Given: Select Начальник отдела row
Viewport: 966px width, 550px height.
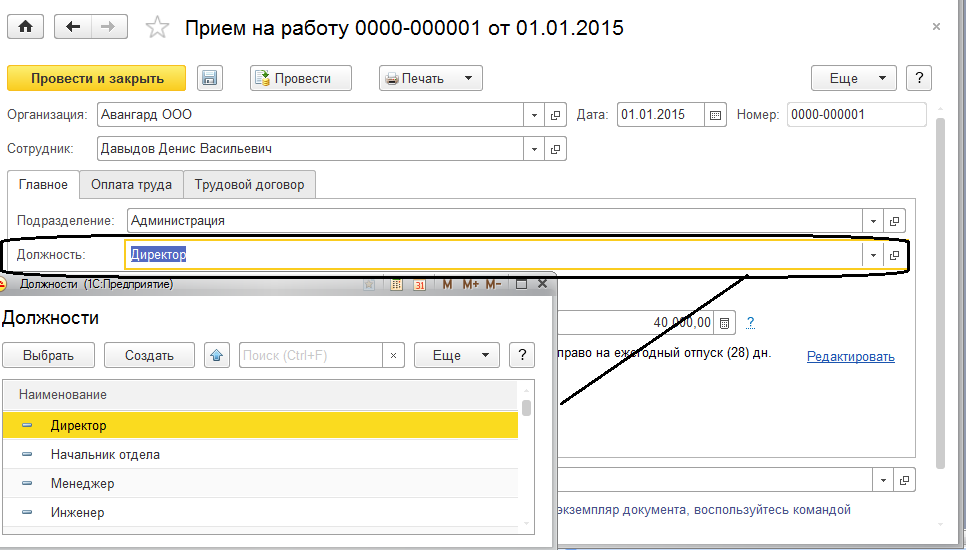Looking at the screenshot, I should coord(260,455).
